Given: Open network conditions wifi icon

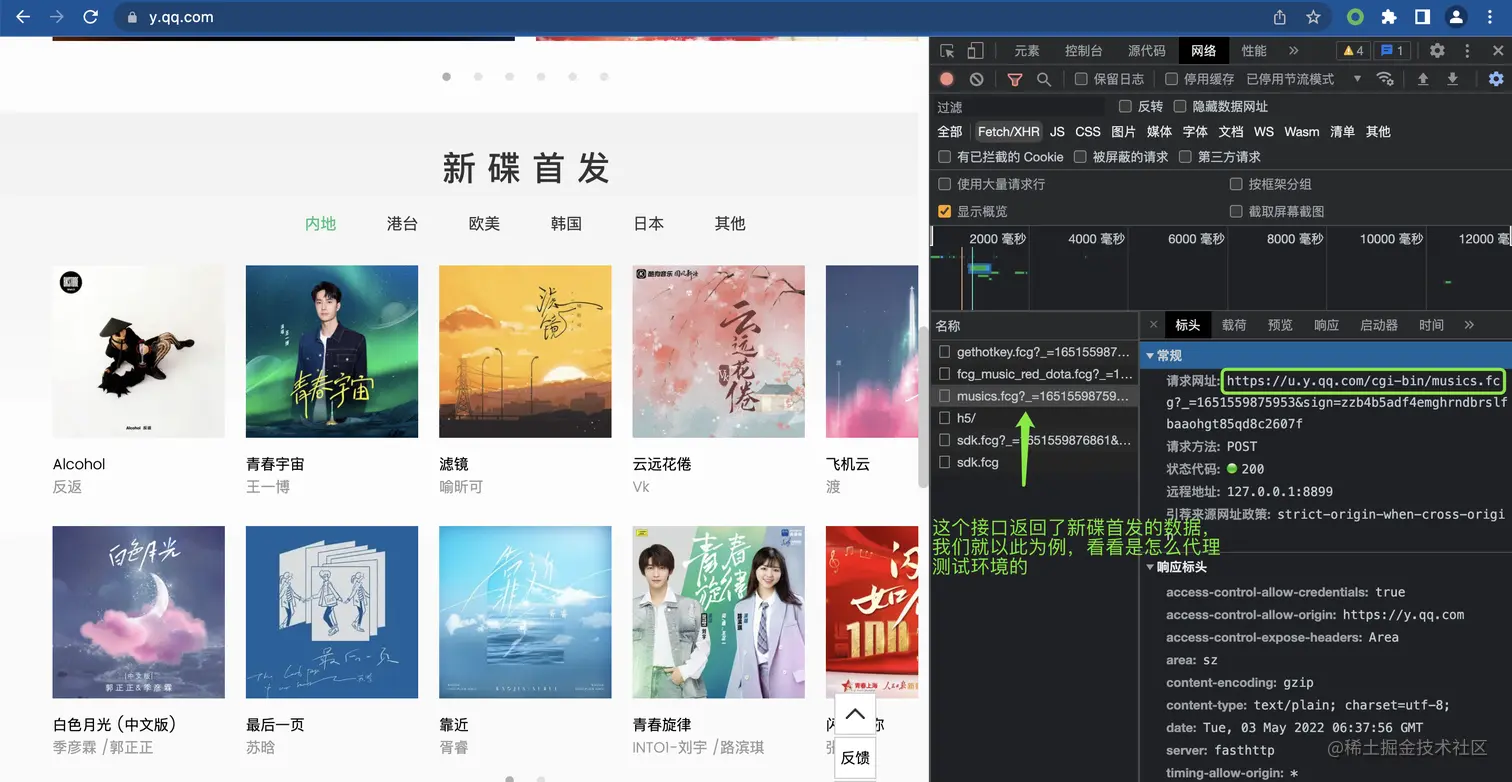Looking at the screenshot, I should click(1385, 79).
